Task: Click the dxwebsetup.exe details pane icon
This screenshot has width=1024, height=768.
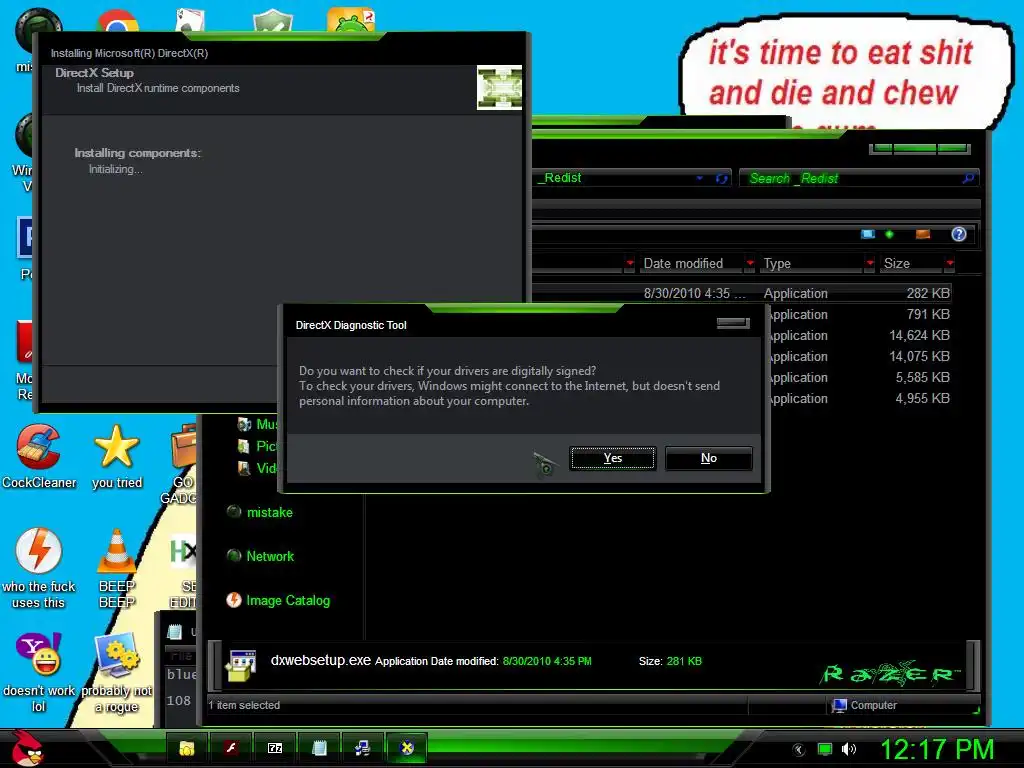Action: (240, 665)
